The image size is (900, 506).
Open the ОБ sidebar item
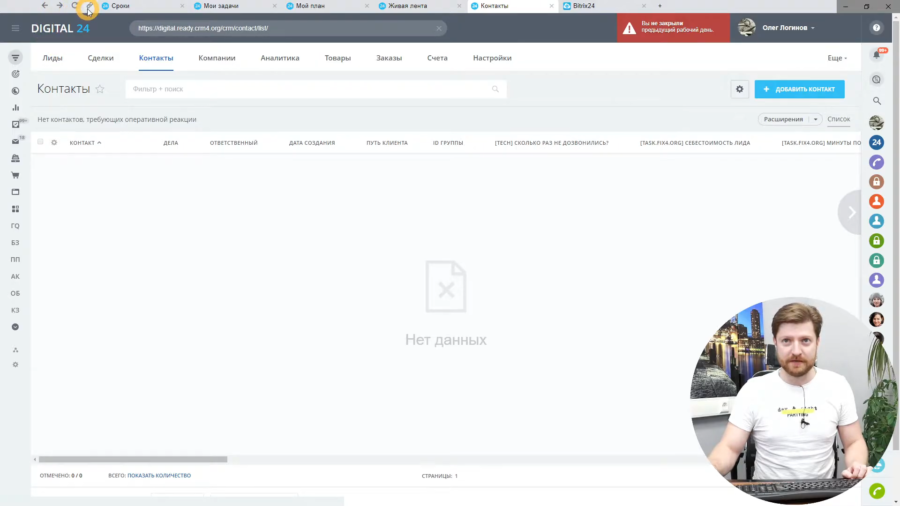(15, 293)
